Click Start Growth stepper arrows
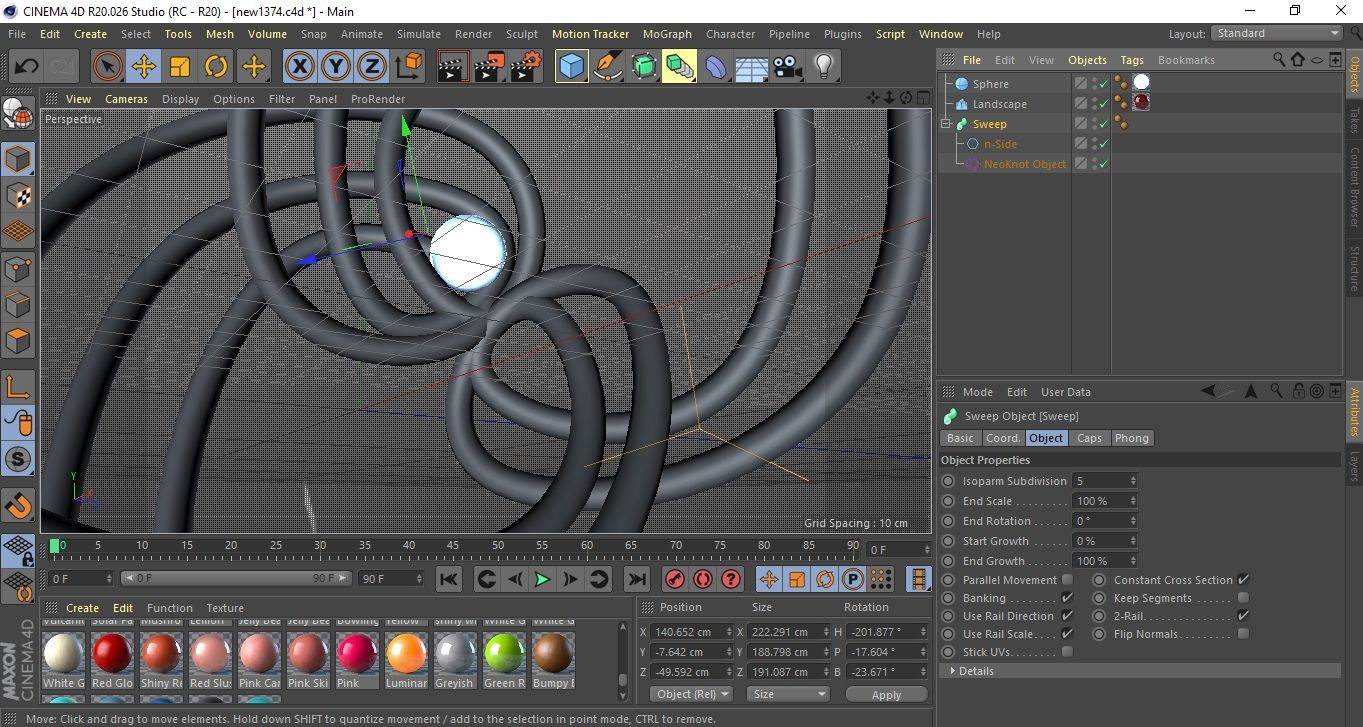This screenshot has width=1363, height=727. (x=1132, y=541)
